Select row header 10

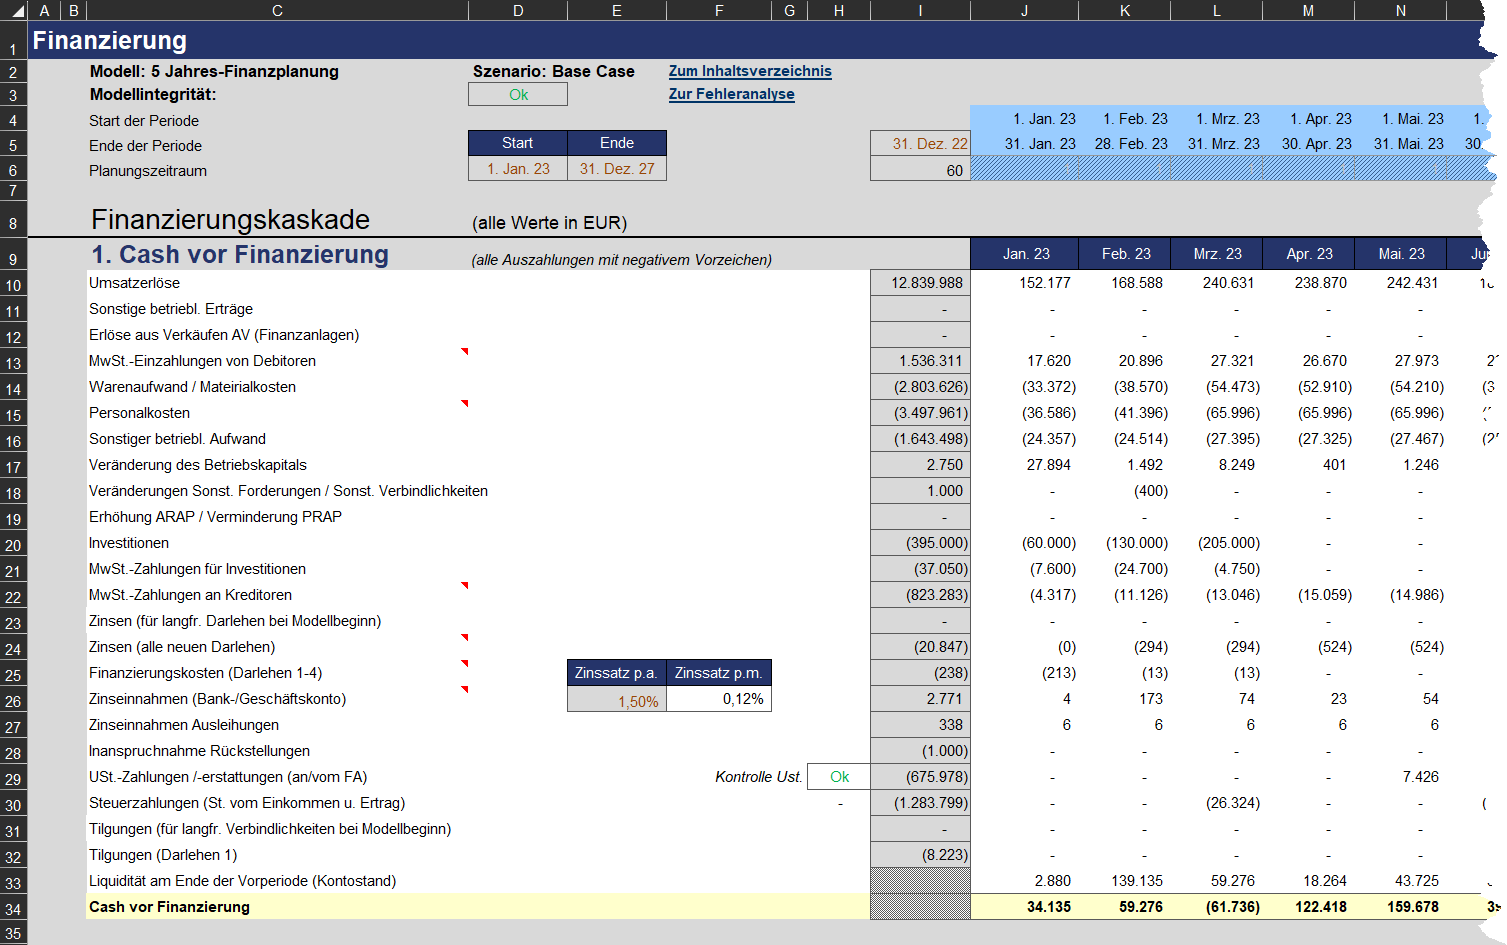coord(13,284)
